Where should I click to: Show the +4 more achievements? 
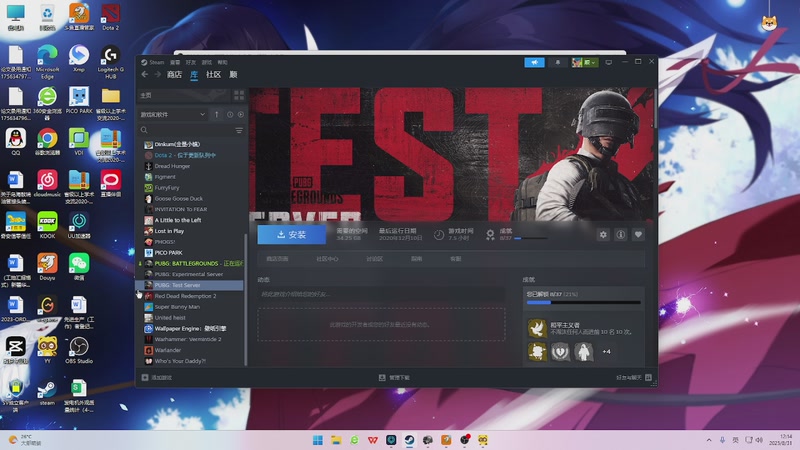click(x=606, y=352)
